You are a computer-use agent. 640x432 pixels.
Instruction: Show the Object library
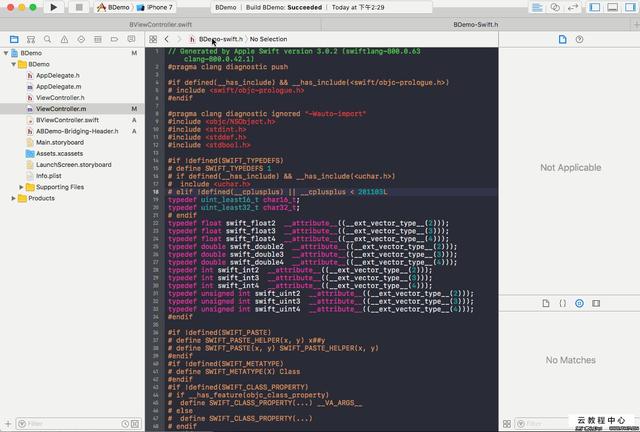click(579, 303)
